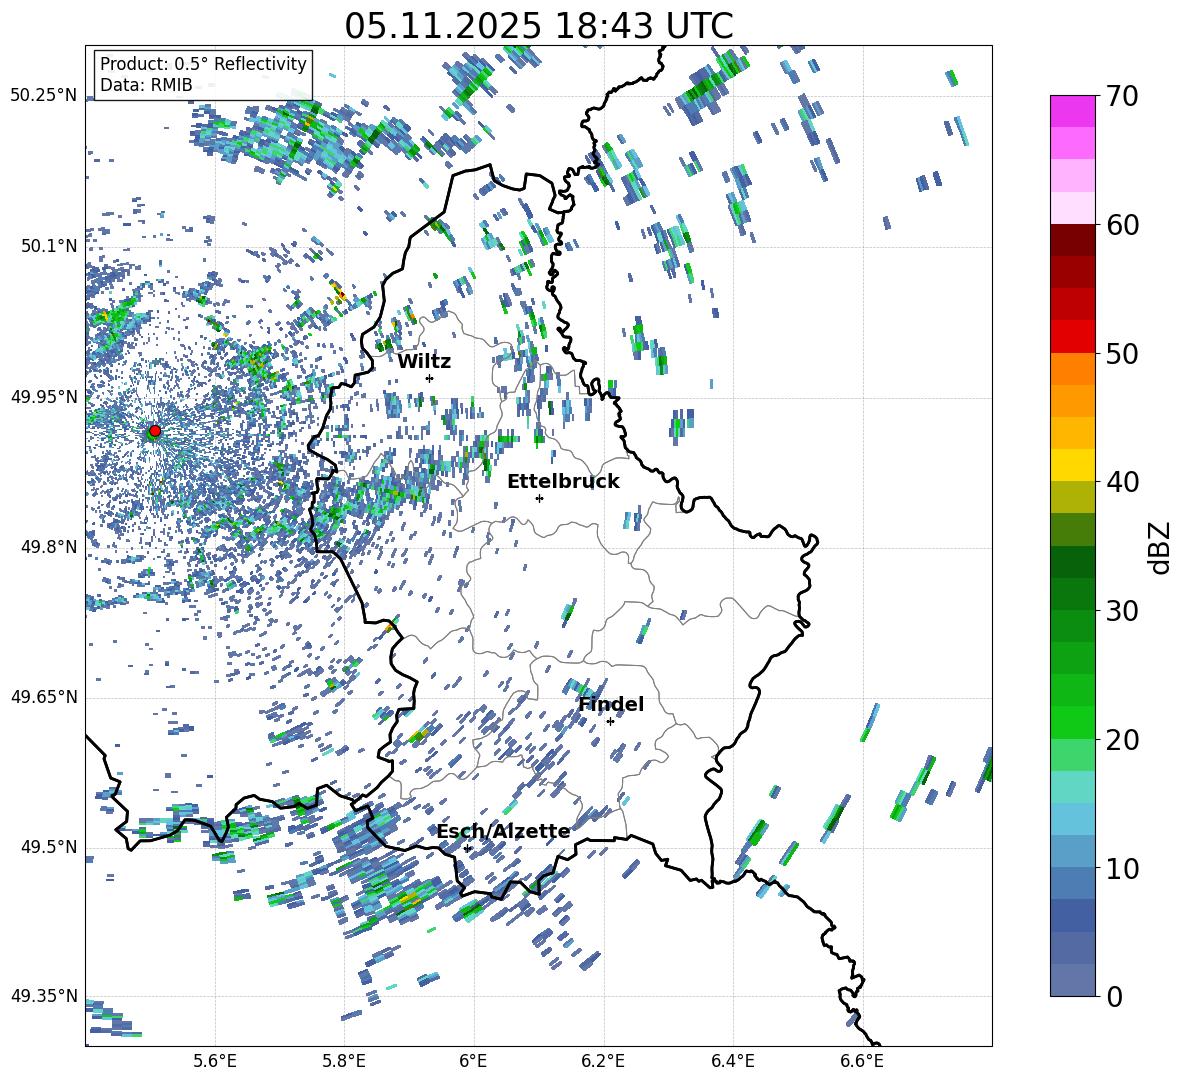Click the light blue swatch above 10 dBZ
The image size is (1184, 1081).
1072,852
